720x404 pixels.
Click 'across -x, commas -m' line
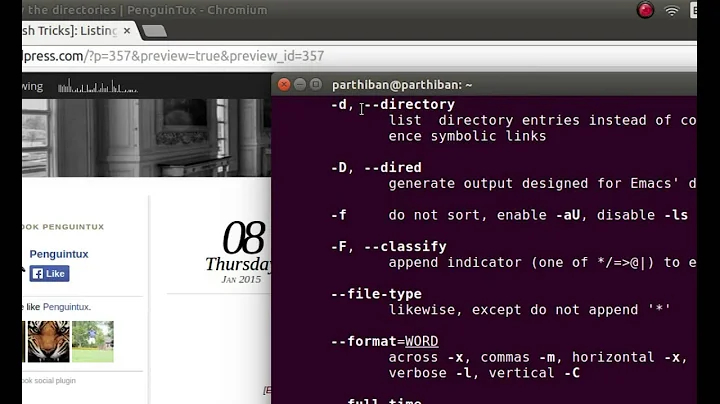[x=538, y=357]
